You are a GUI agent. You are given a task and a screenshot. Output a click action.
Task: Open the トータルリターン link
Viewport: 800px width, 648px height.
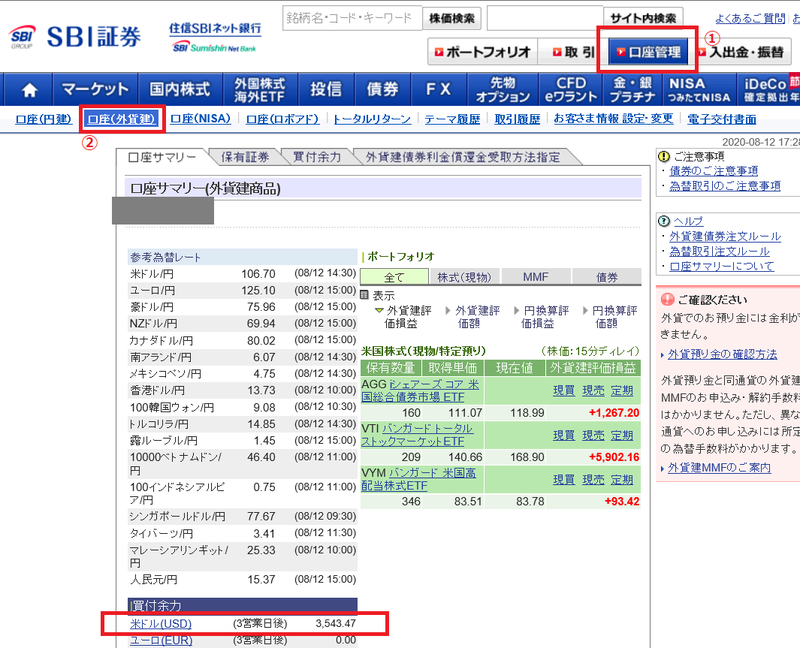pyautogui.click(x=372, y=119)
